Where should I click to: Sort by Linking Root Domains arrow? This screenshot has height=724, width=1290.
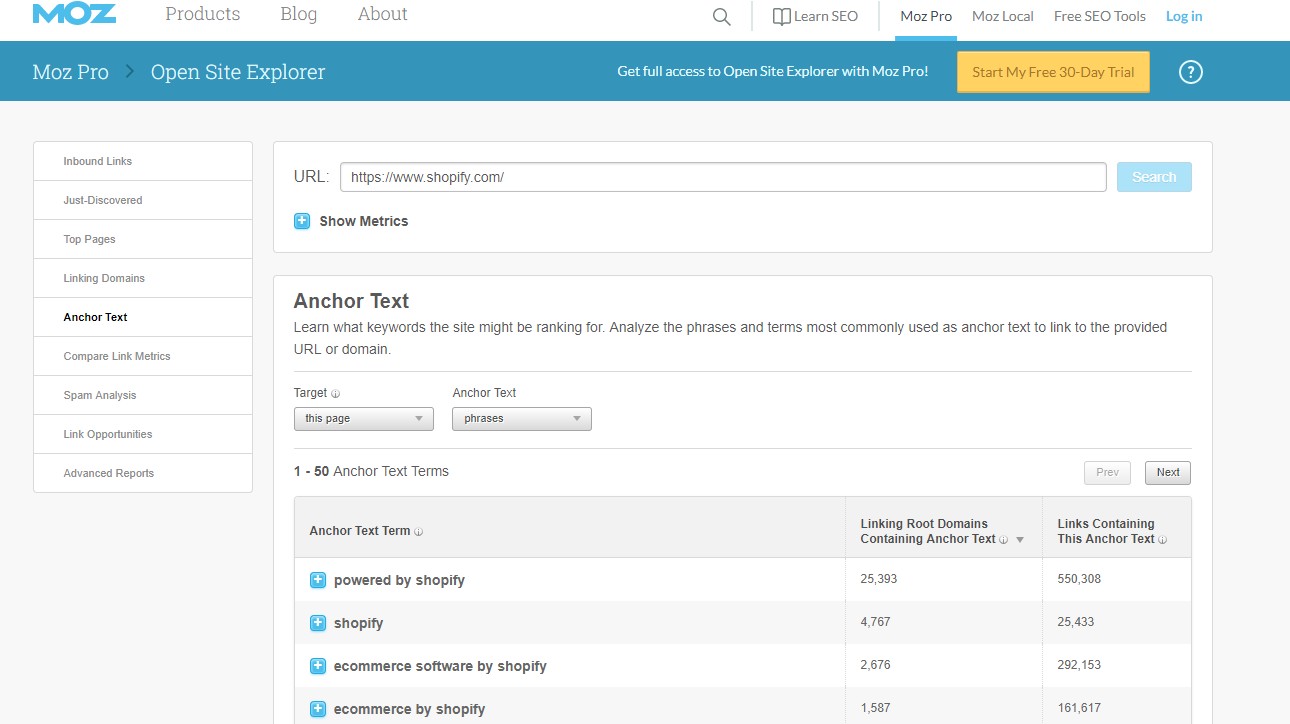pos(1020,540)
